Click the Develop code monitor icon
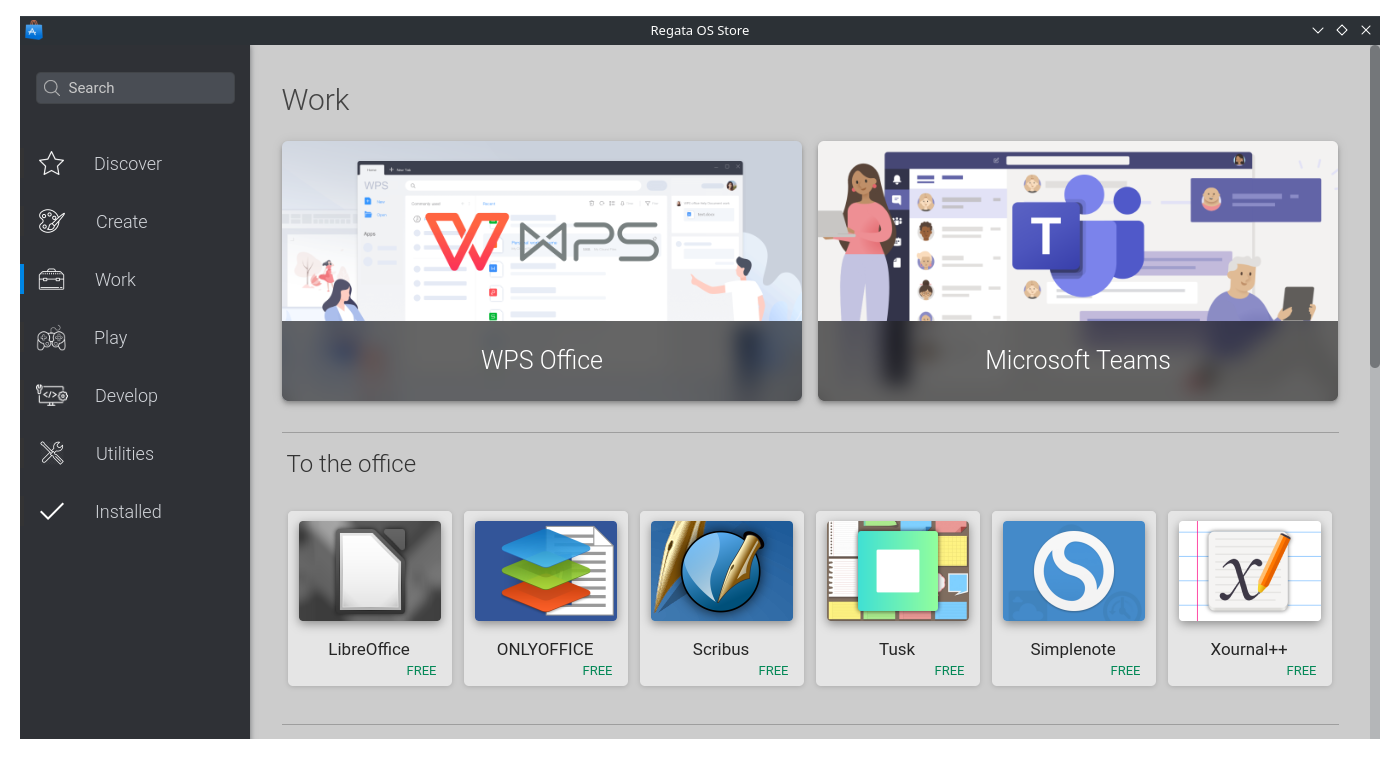The width and height of the screenshot is (1400, 763). click(52, 396)
